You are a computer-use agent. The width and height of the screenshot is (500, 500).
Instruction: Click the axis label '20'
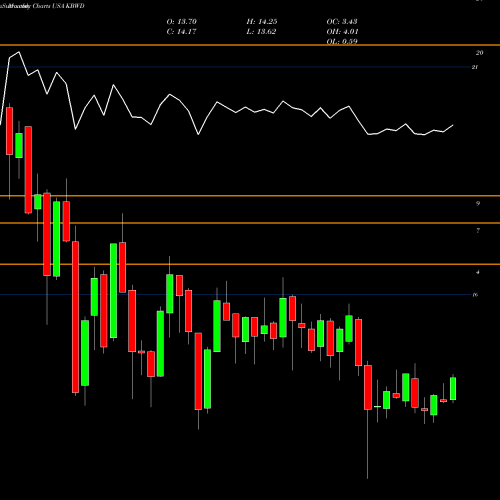click(479, 53)
